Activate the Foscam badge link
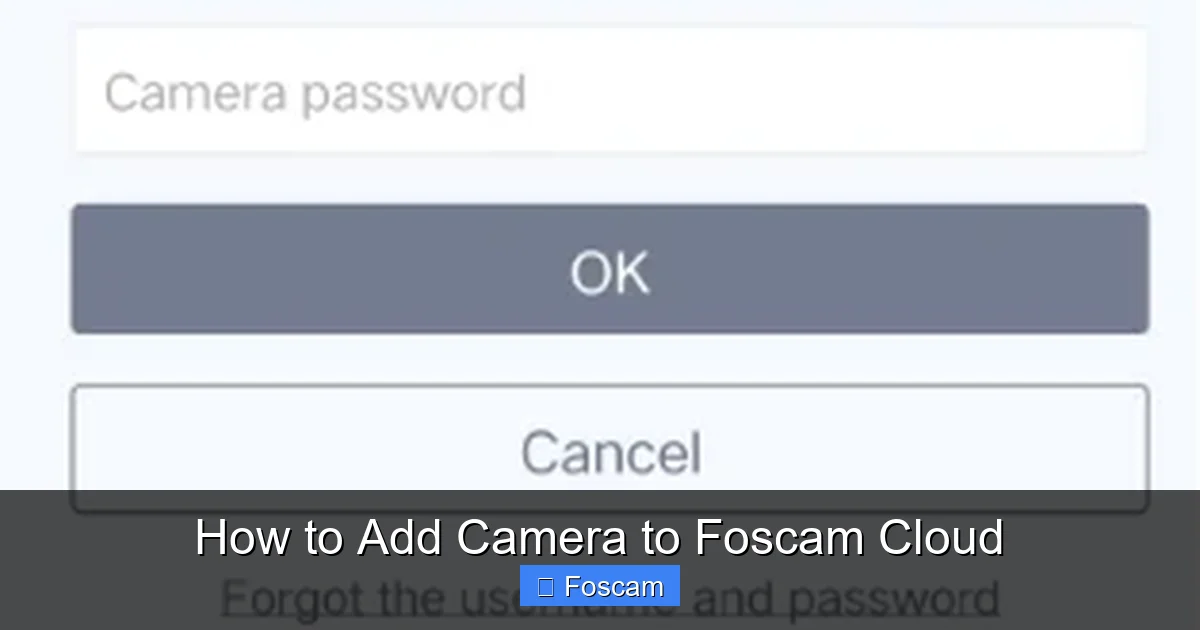 tap(600, 586)
